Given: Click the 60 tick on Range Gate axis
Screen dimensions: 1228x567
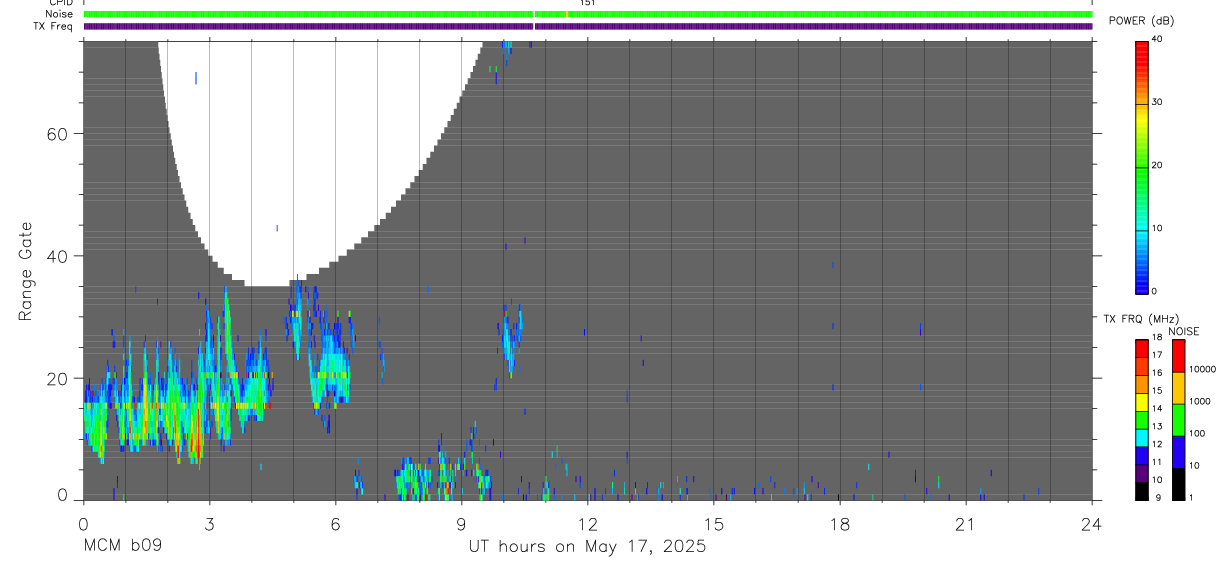Looking at the screenshot, I should [57, 134].
